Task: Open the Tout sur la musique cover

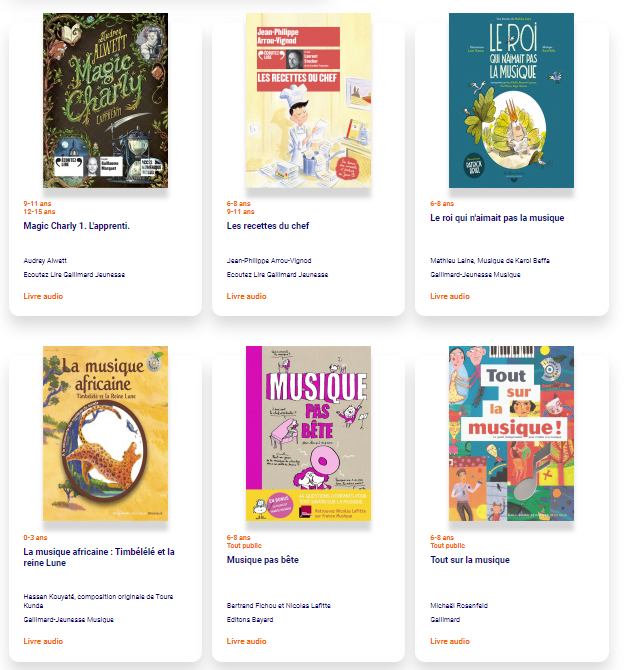Action: tap(511, 433)
